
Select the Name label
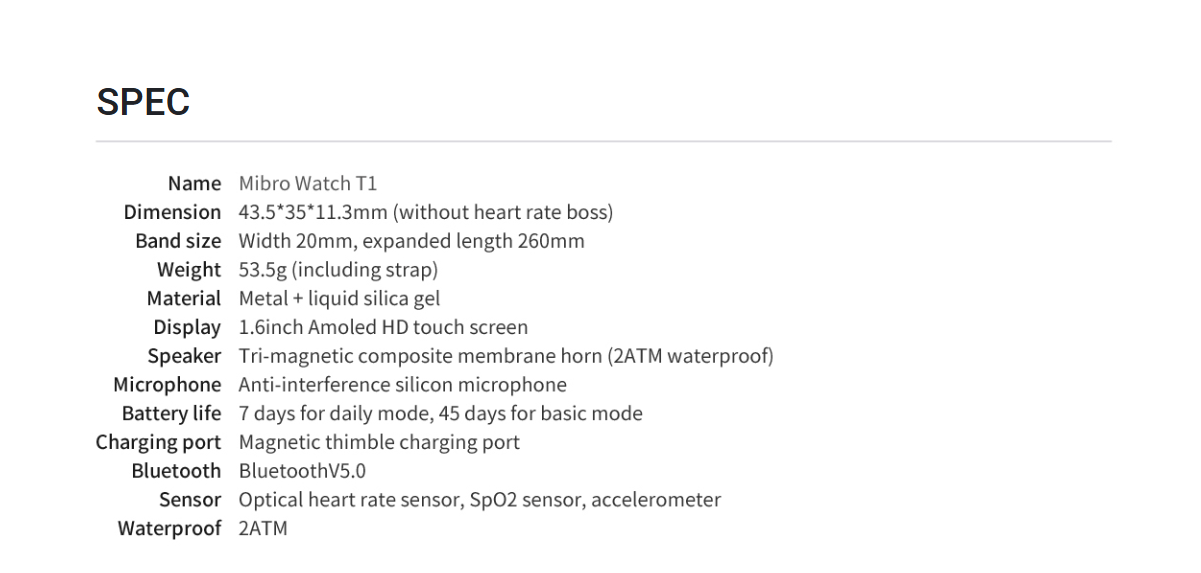(x=194, y=184)
